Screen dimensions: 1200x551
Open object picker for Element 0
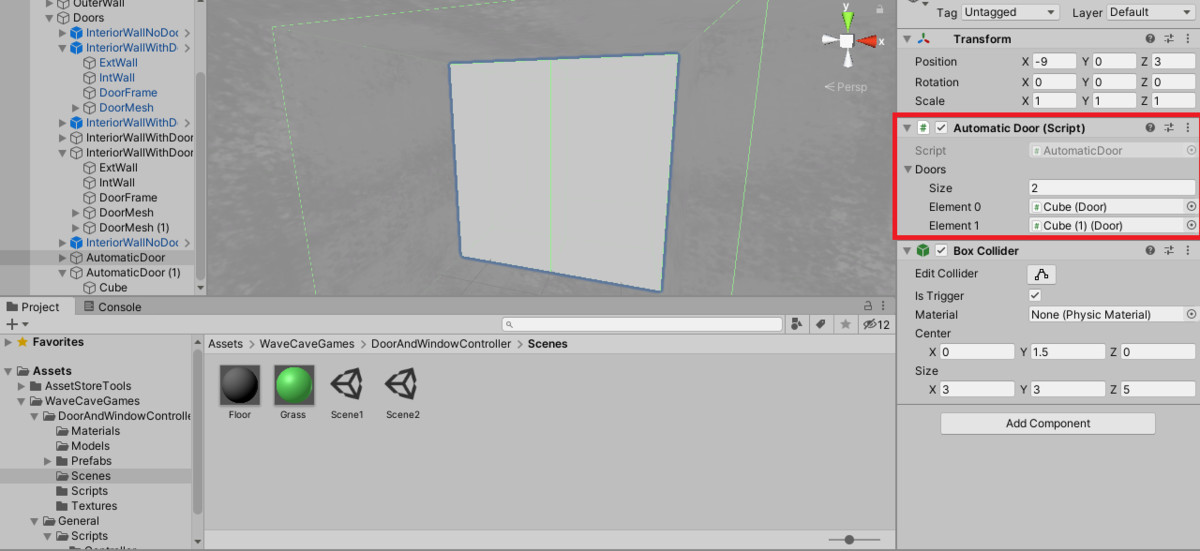coord(1191,207)
